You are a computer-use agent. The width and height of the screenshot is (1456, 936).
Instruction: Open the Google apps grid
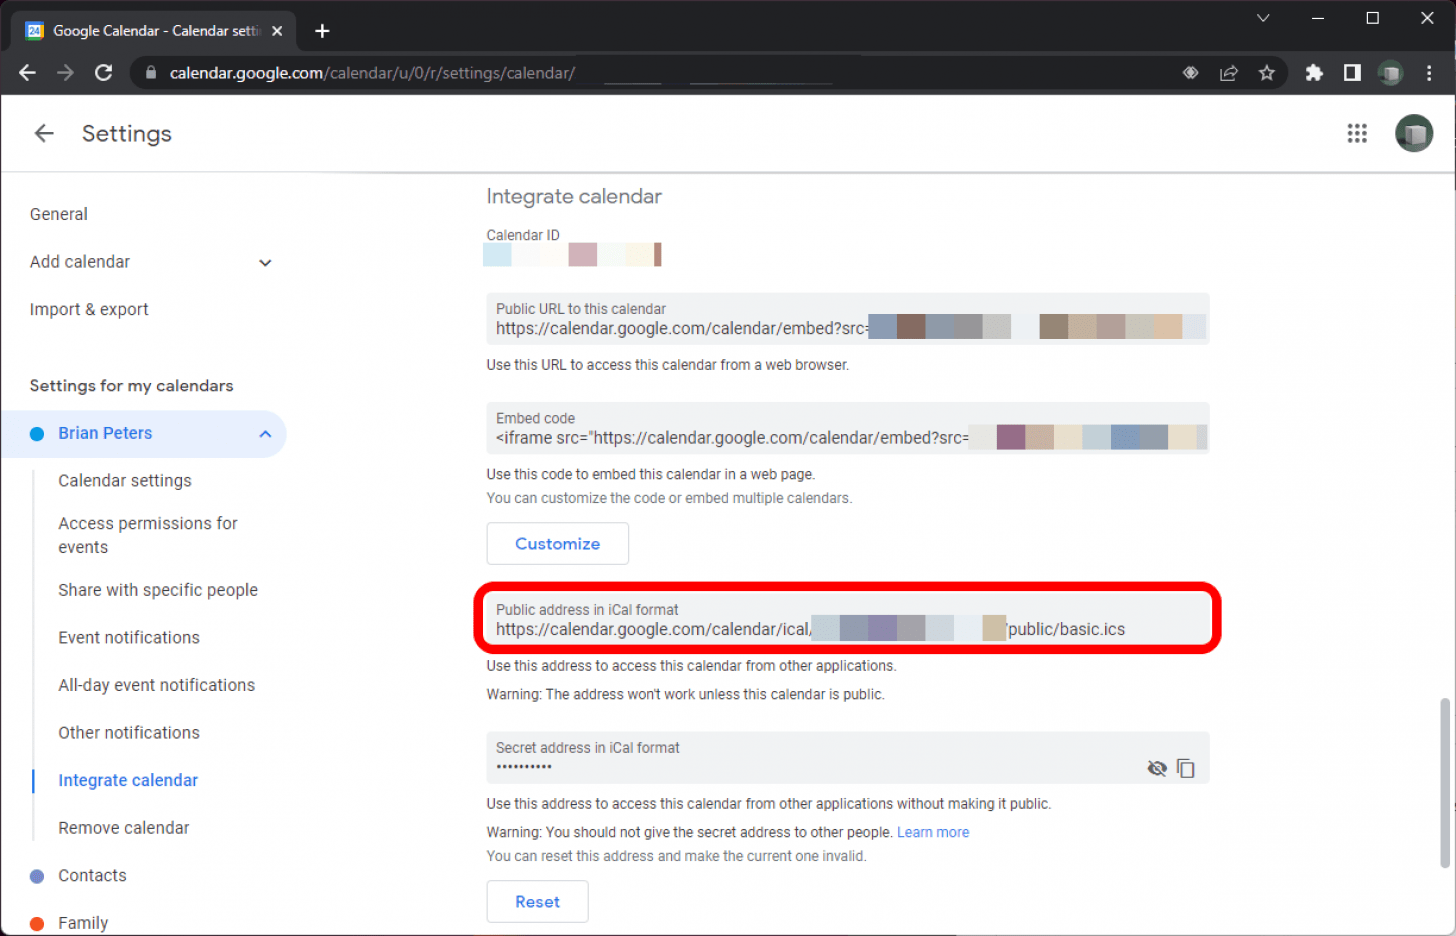[1356, 133]
